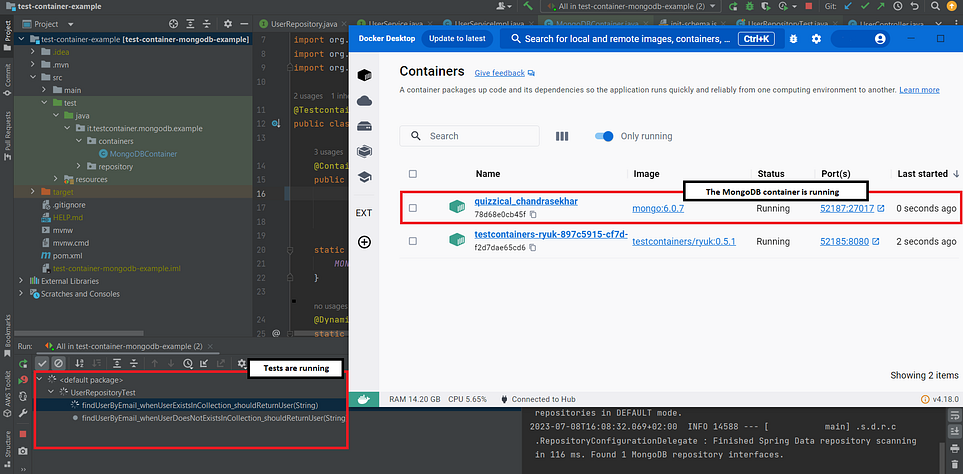Build project hammer icon in IntelliJ toolbar

tap(528, 6)
